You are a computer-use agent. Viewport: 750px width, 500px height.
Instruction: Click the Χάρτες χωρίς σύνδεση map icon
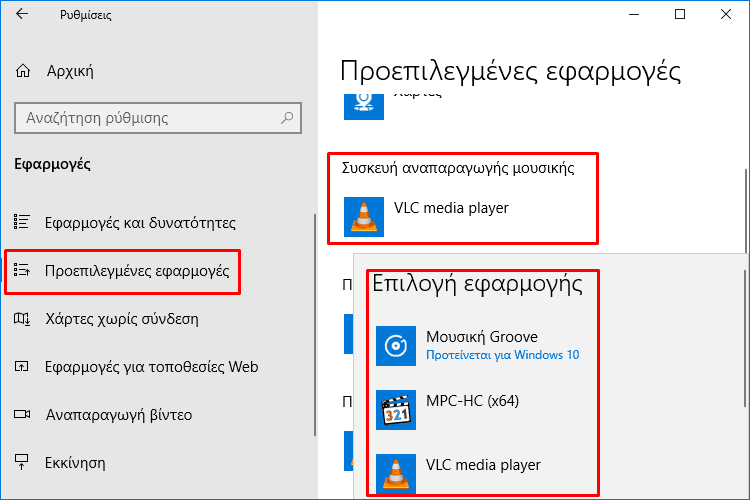pyautogui.click(x=22, y=319)
